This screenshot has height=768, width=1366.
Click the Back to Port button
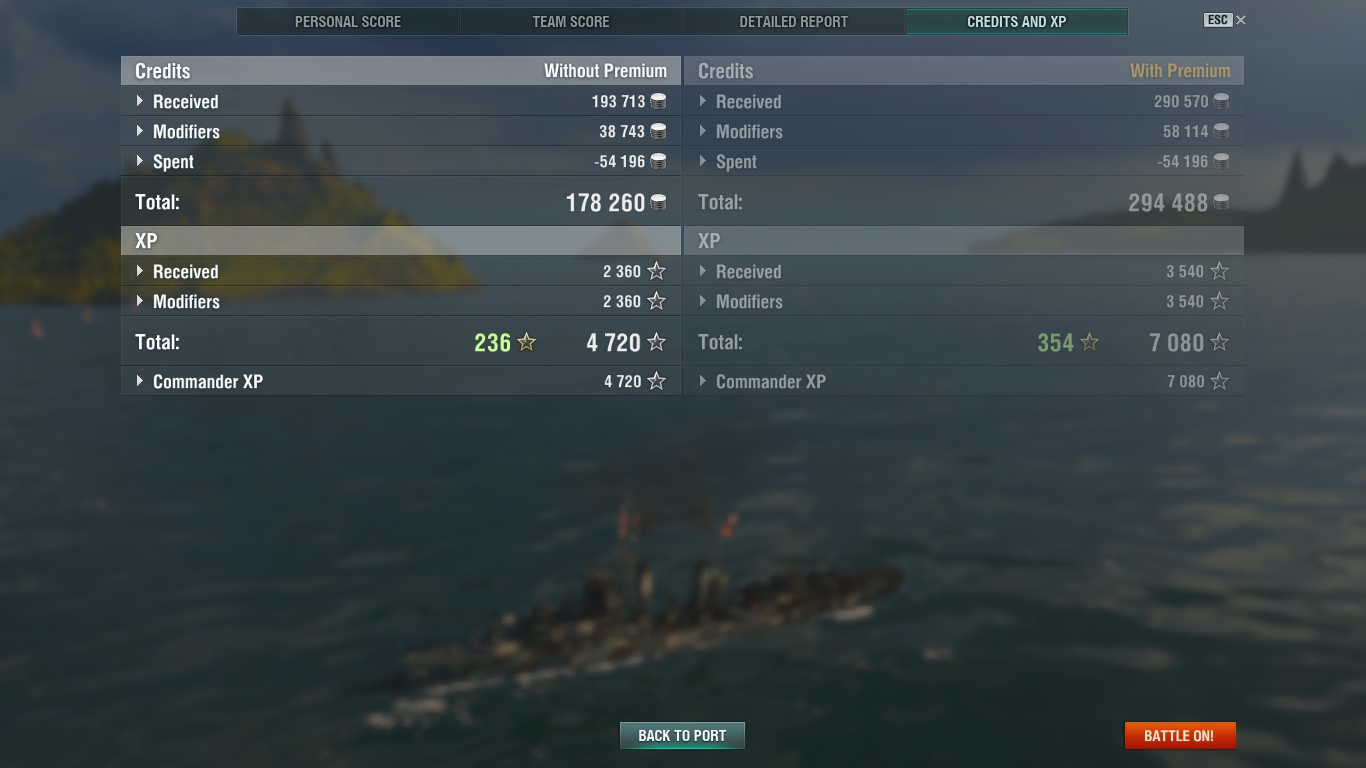(x=682, y=735)
